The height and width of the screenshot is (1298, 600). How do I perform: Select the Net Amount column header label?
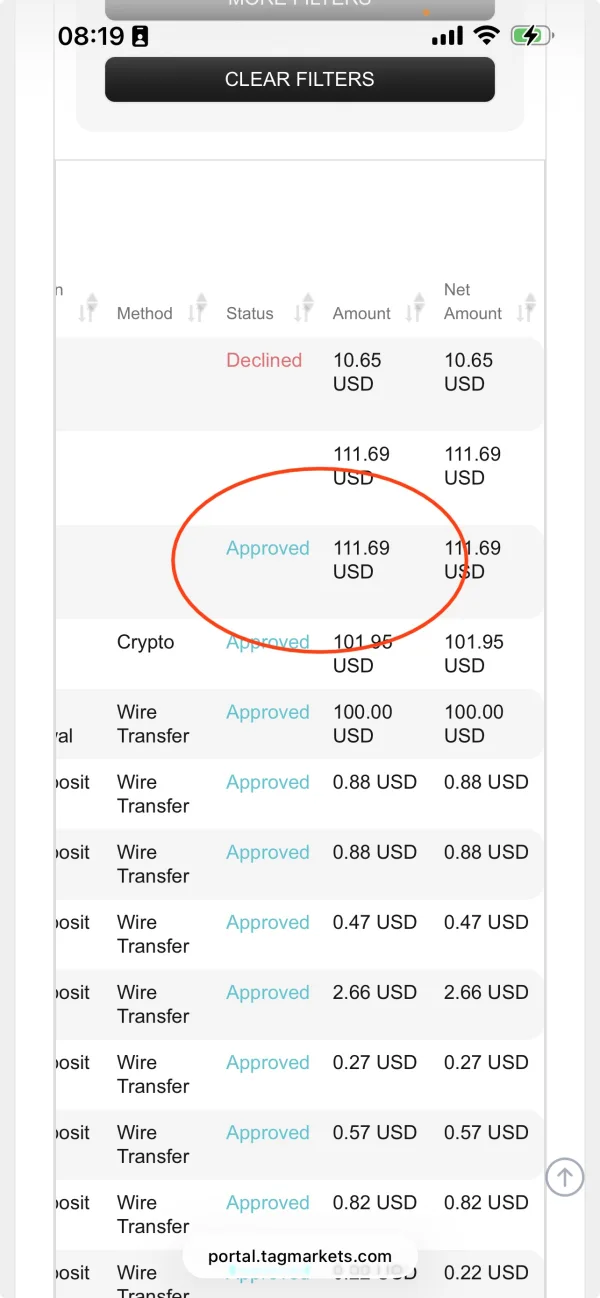pyautogui.click(x=472, y=301)
